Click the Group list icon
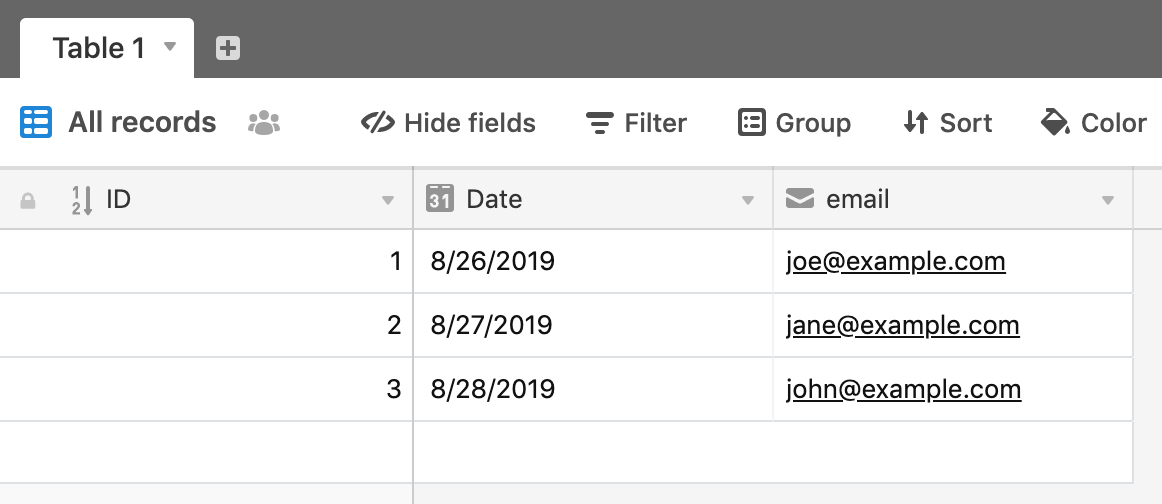This screenshot has width=1162, height=504. tap(751, 122)
